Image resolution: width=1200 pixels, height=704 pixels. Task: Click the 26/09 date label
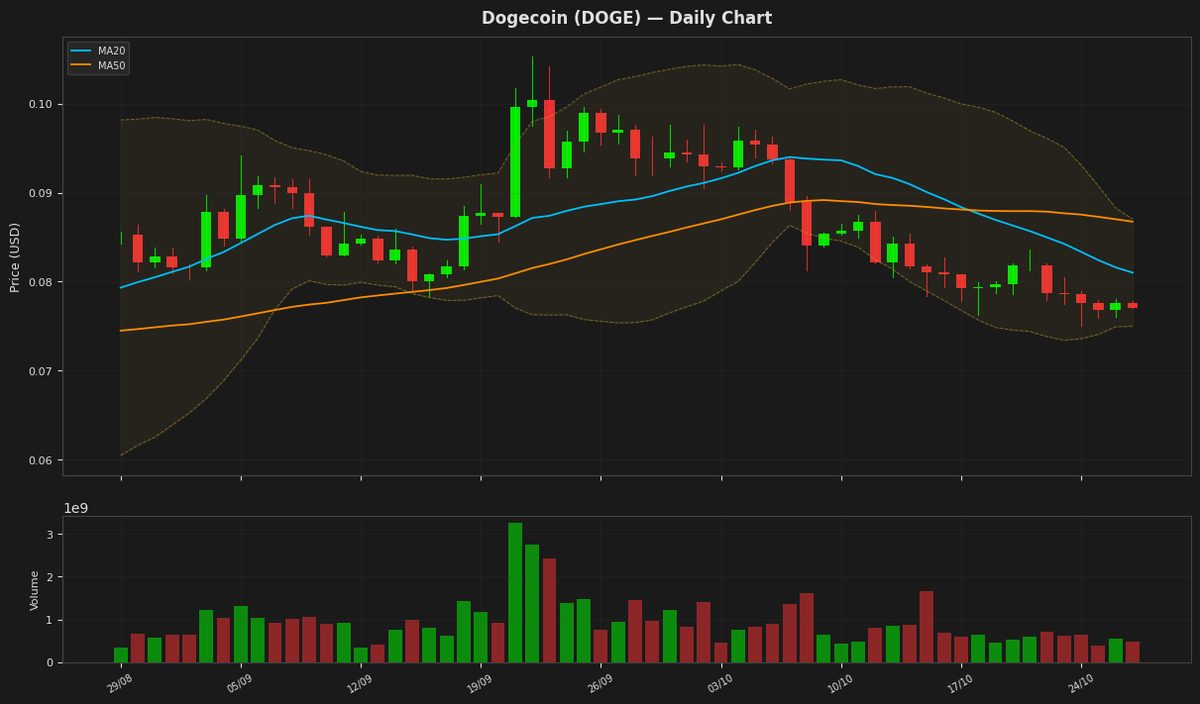(599, 683)
